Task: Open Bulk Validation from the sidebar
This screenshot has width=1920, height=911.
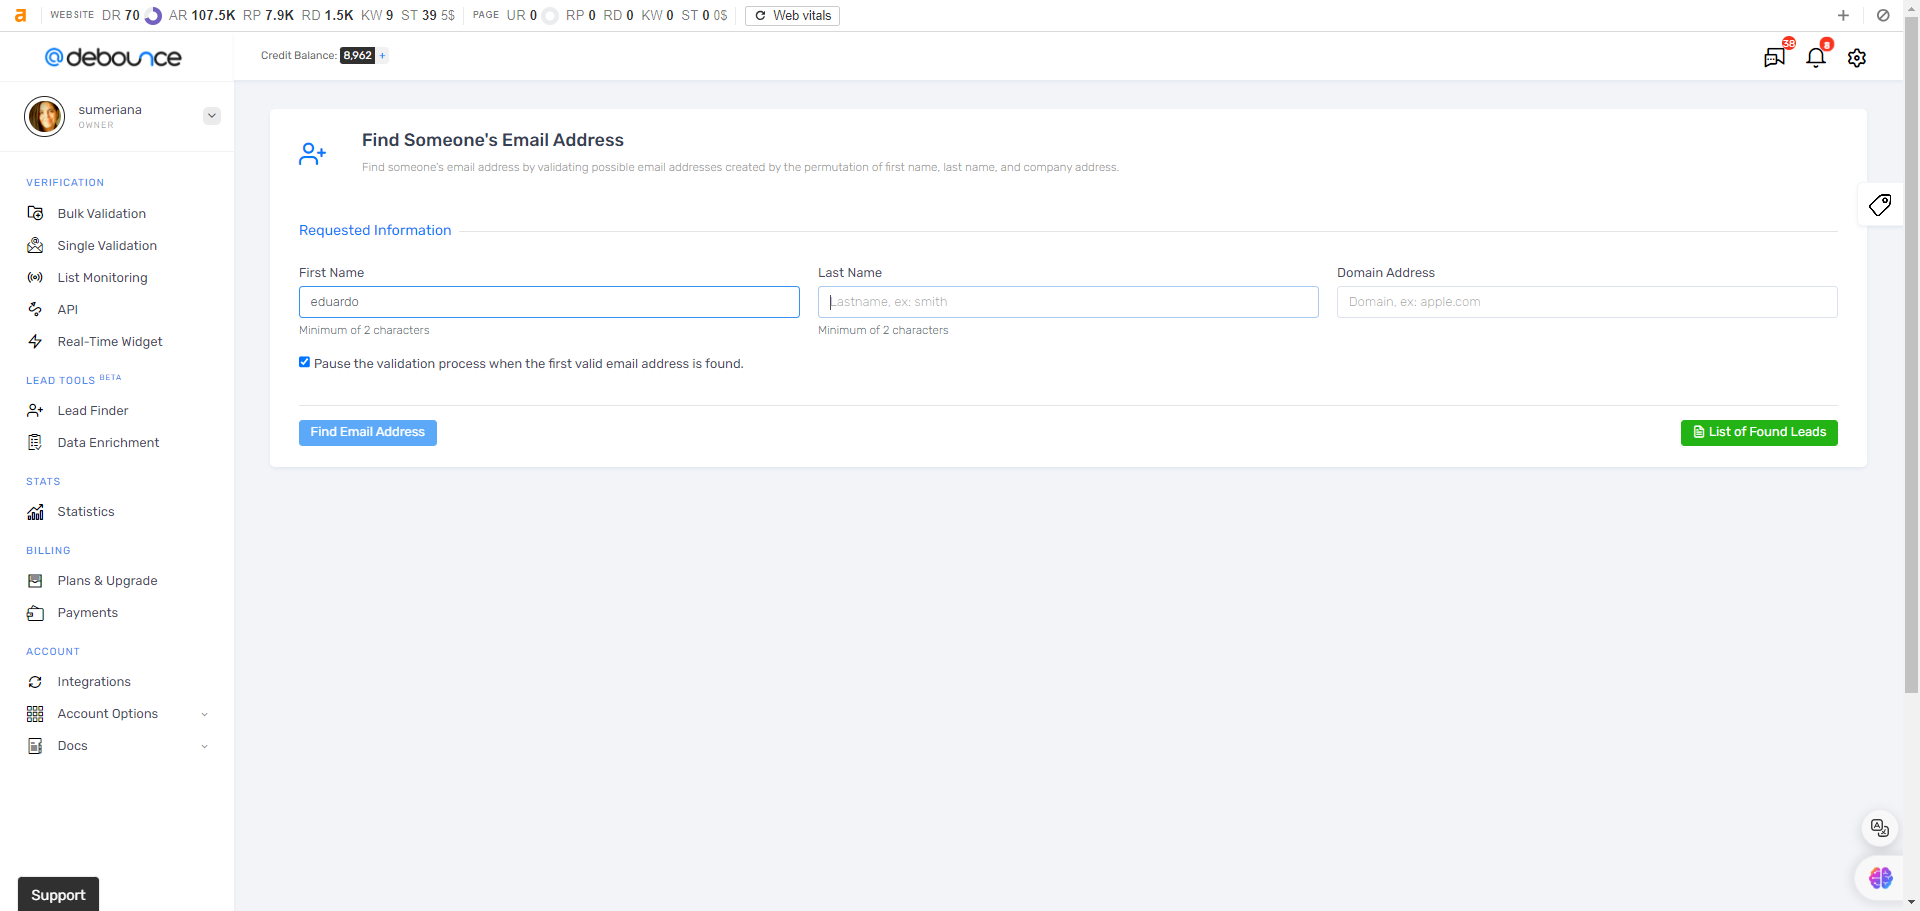Action: point(101,214)
